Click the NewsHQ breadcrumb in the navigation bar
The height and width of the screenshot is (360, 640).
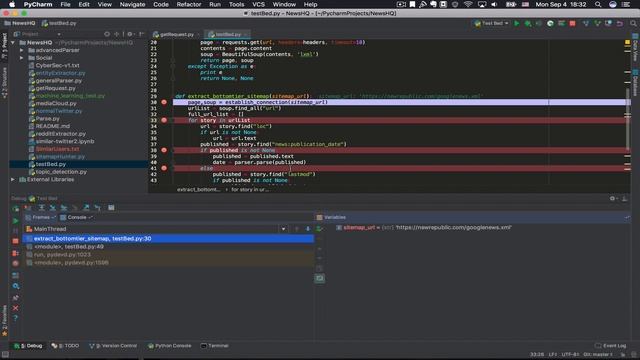pyautogui.click(x=20, y=23)
